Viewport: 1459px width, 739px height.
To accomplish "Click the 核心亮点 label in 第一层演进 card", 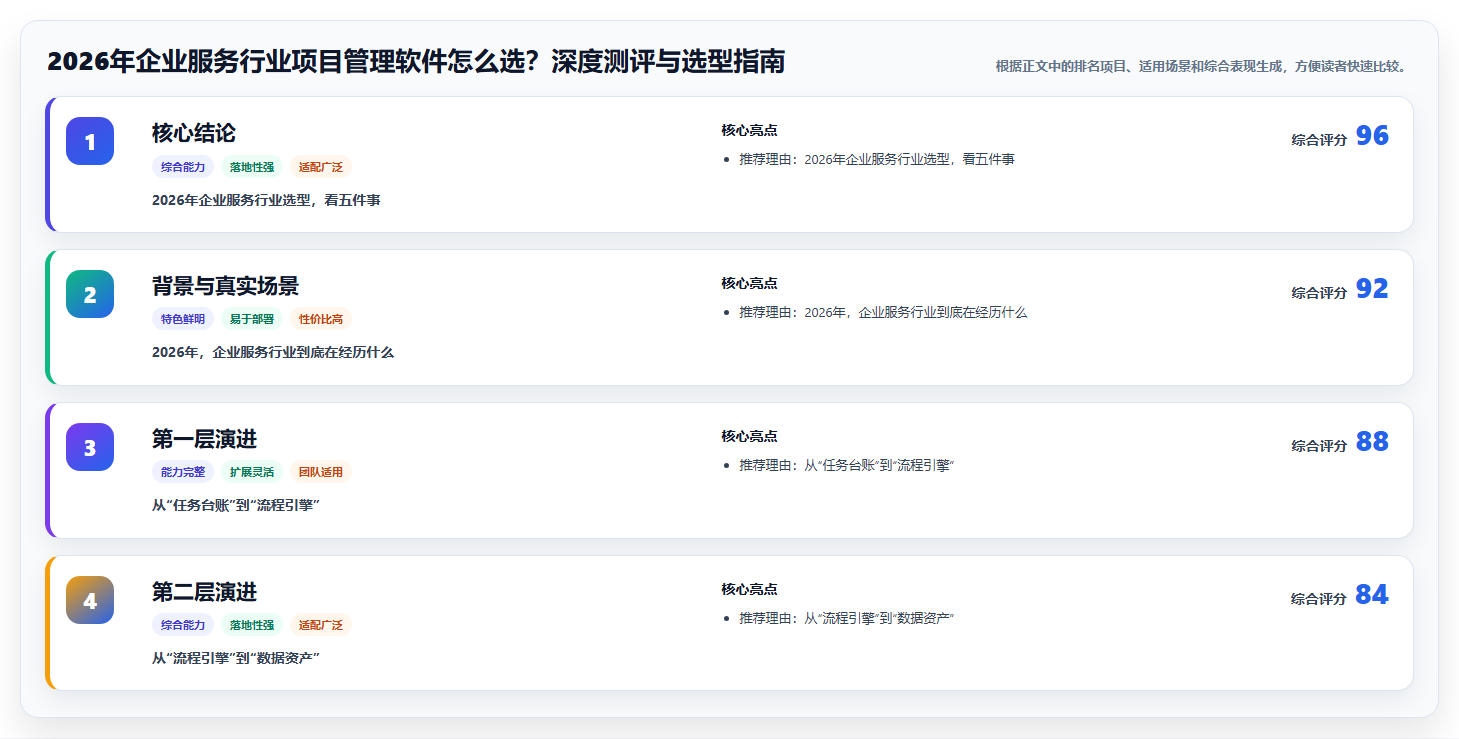I will click(x=749, y=436).
